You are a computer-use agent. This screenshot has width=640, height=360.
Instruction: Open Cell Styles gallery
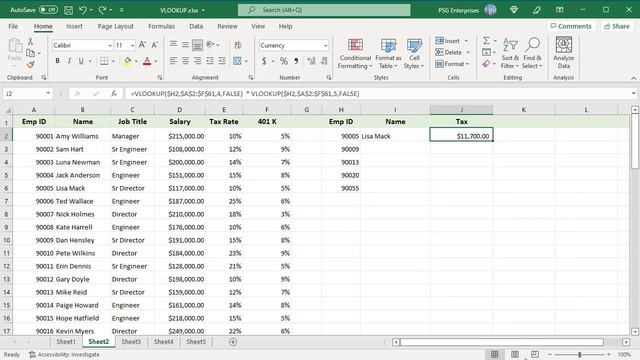tap(414, 53)
